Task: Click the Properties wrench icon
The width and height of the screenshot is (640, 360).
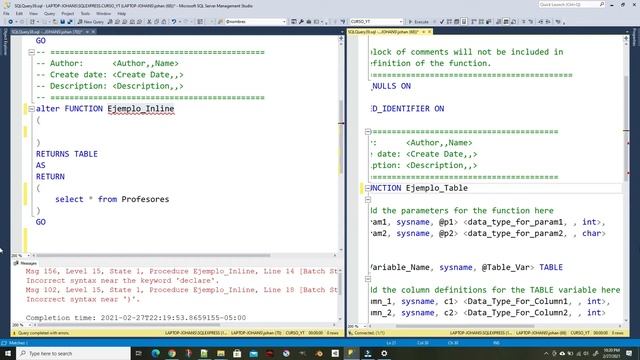Action: click(x=301, y=22)
